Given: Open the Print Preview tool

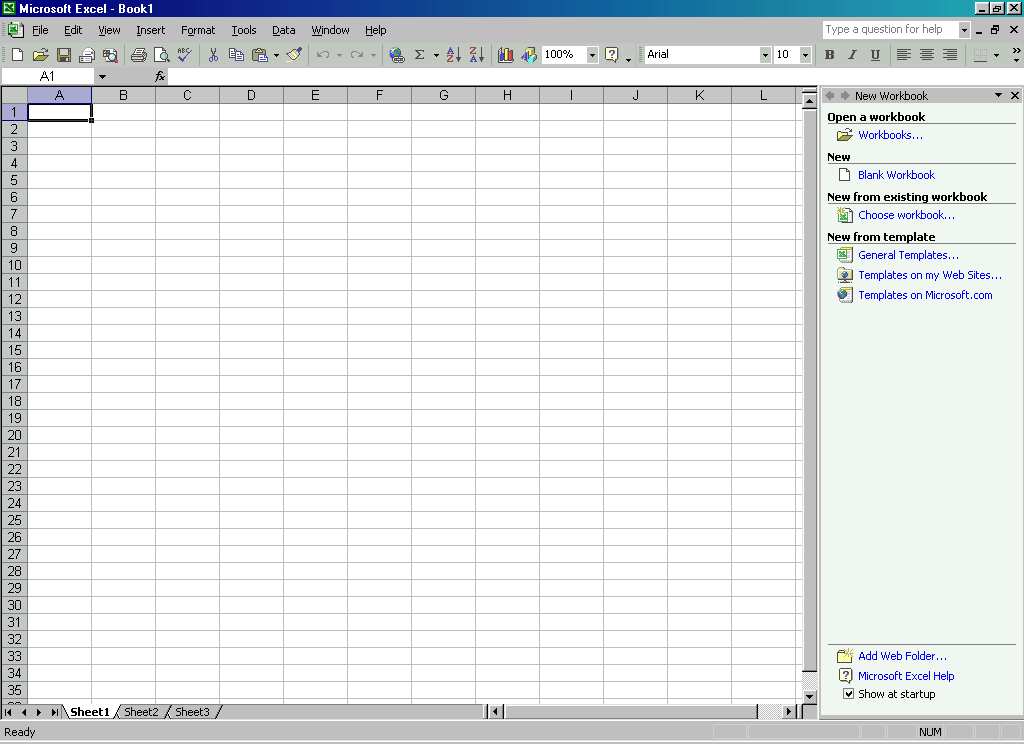Looking at the screenshot, I should click(161, 55).
